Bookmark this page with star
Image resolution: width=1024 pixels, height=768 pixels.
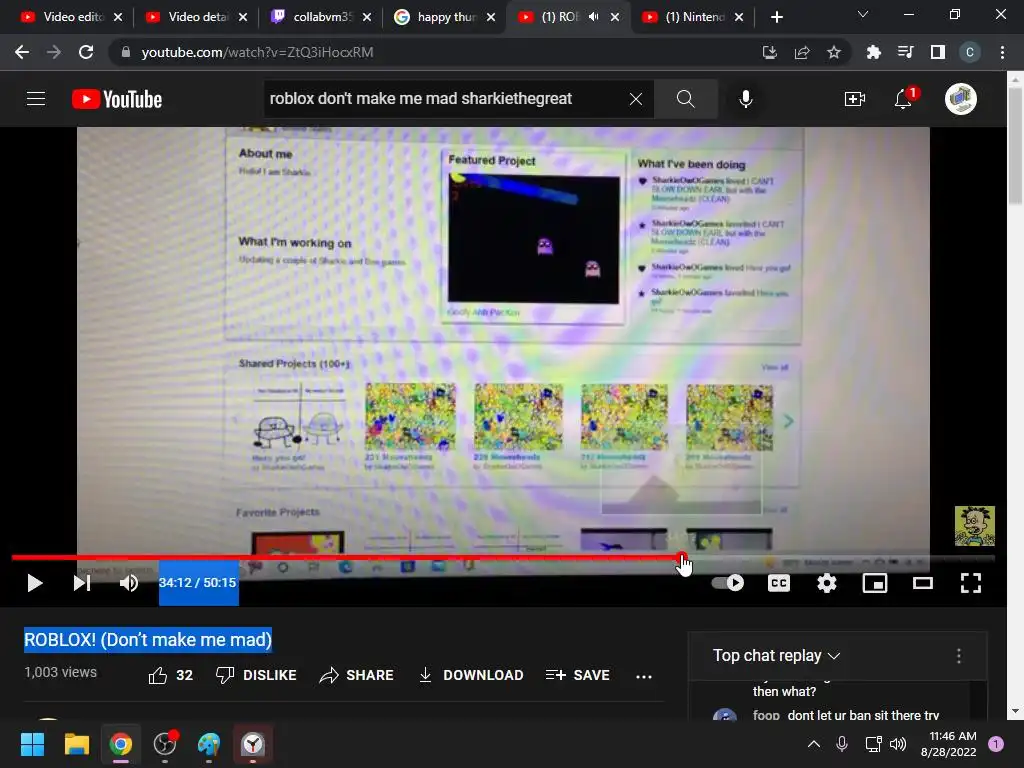click(834, 52)
